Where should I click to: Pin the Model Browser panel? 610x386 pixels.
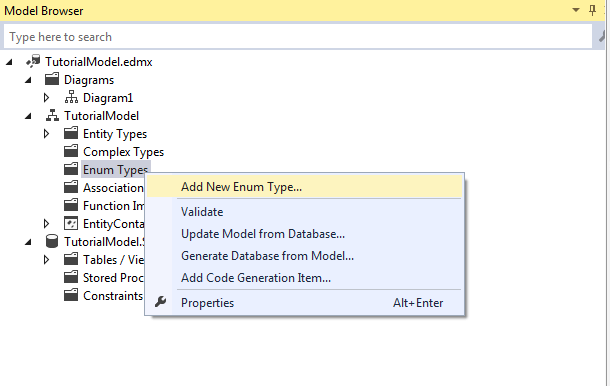click(592, 11)
